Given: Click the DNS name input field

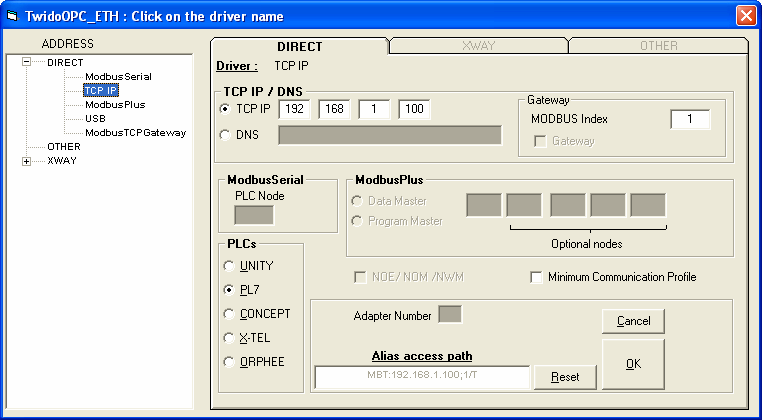Looking at the screenshot, I should coord(390,135).
